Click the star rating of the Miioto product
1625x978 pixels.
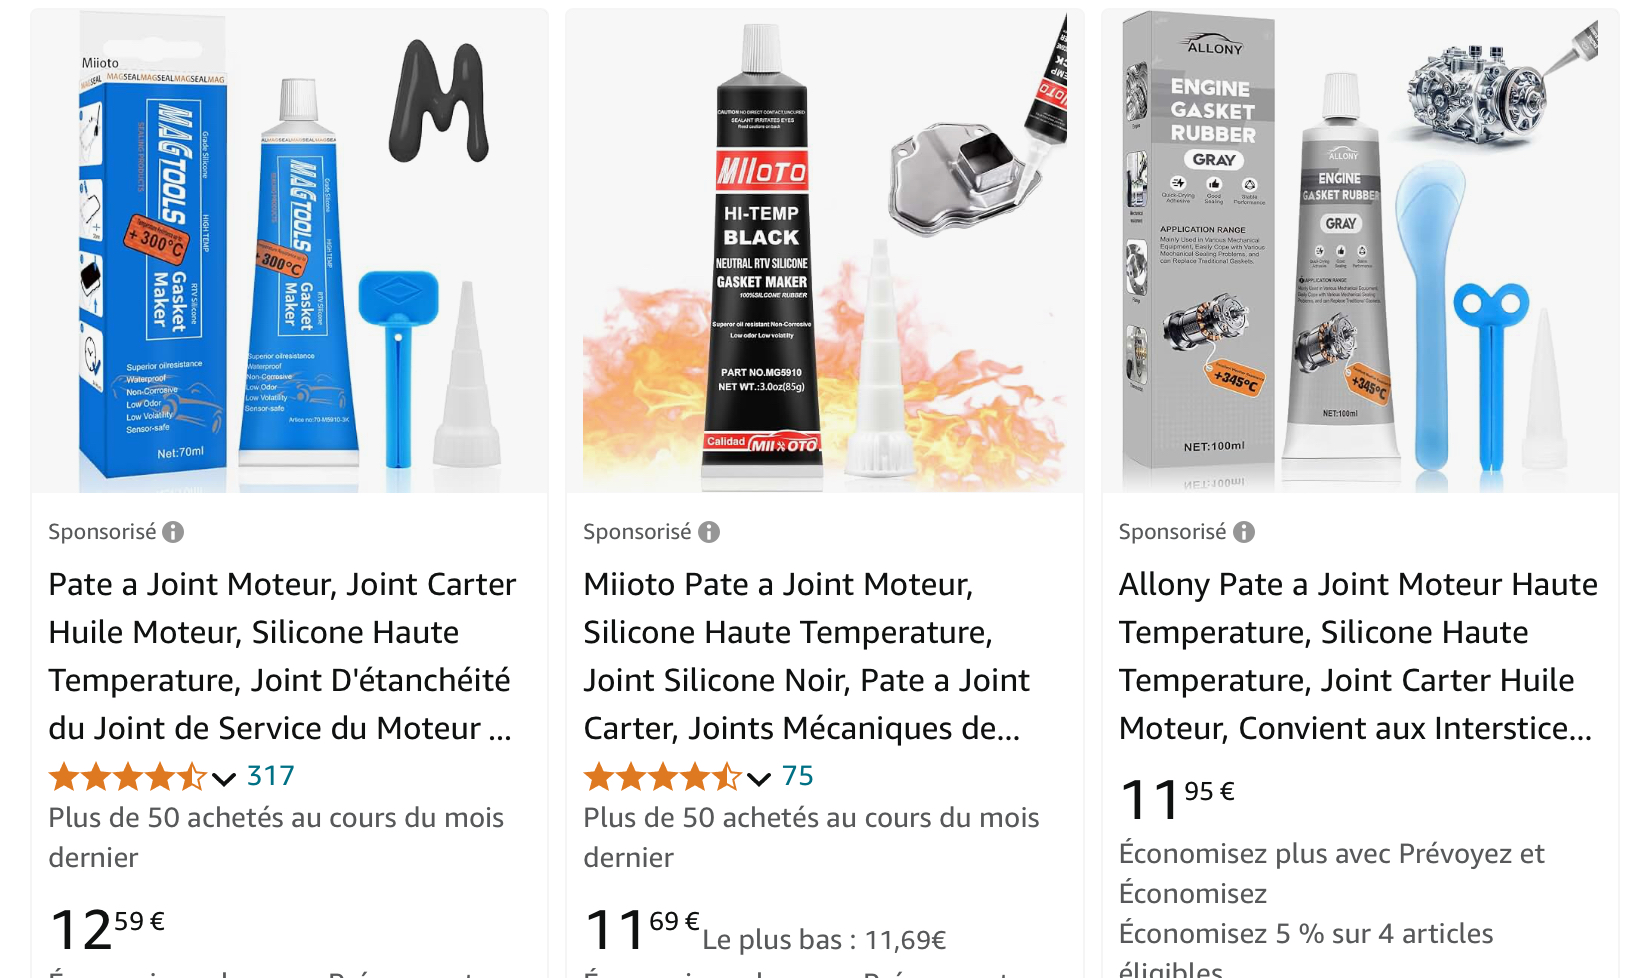[662, 776]
